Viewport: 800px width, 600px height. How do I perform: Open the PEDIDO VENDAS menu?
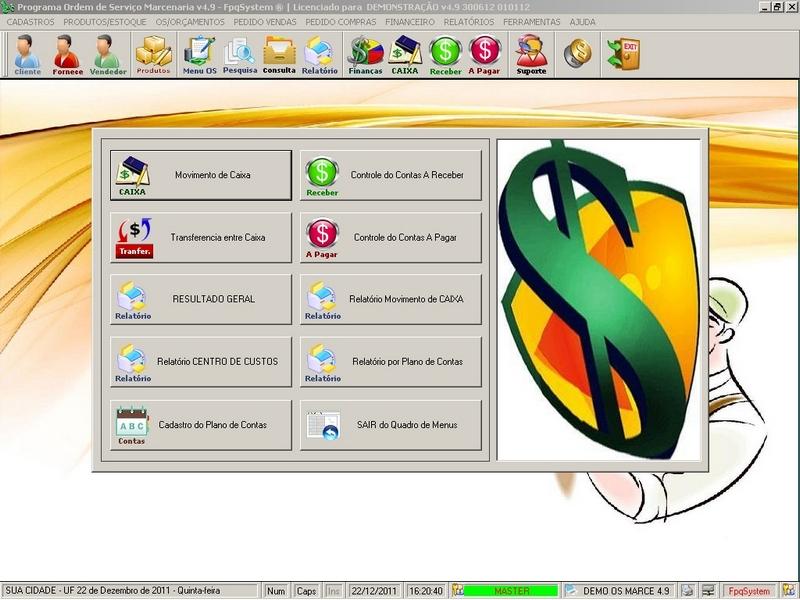[x=265, y=22]
